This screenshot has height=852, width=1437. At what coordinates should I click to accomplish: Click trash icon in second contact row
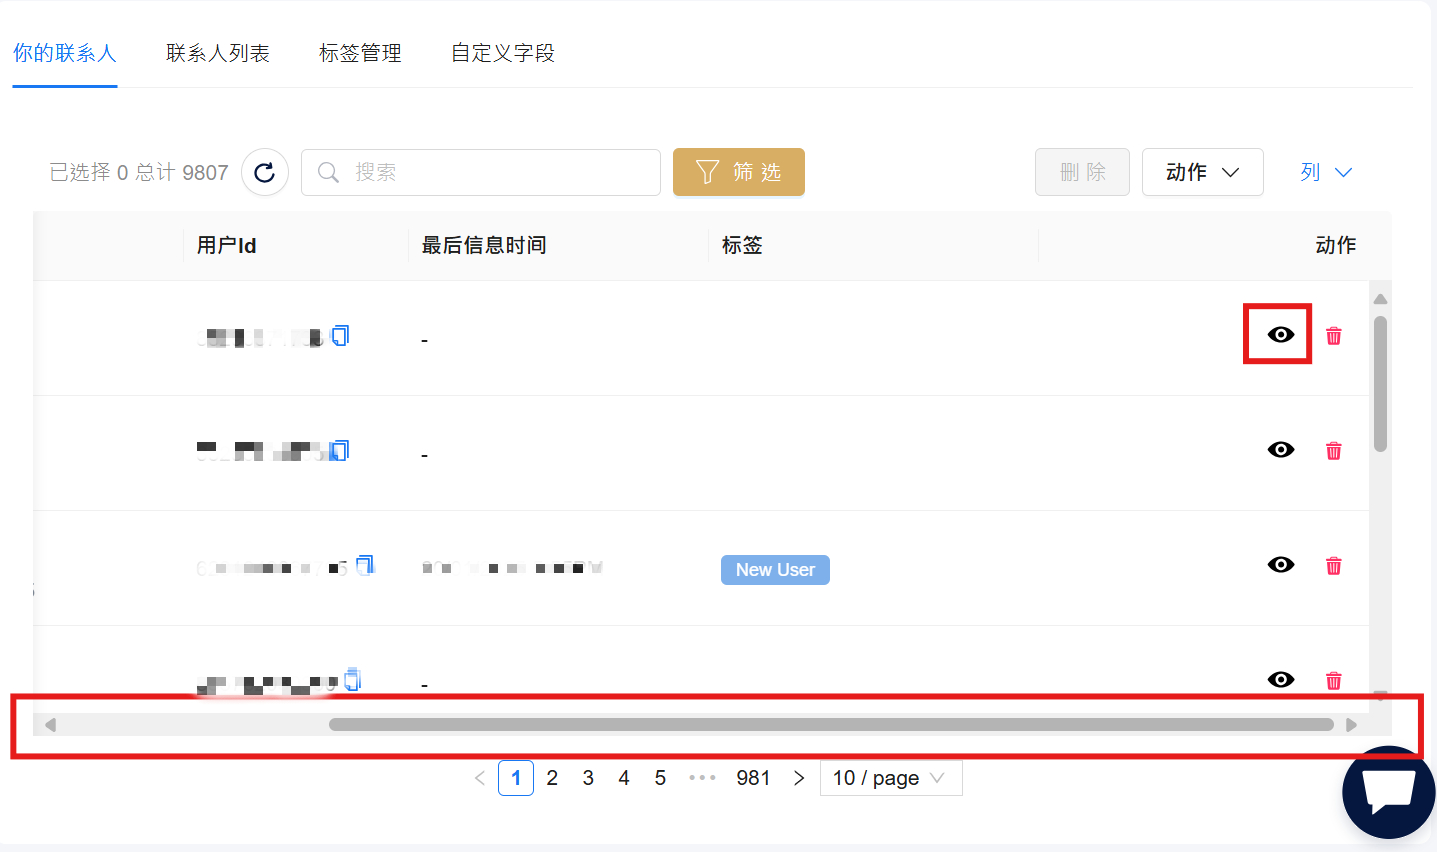click(x=1333, y=451)
